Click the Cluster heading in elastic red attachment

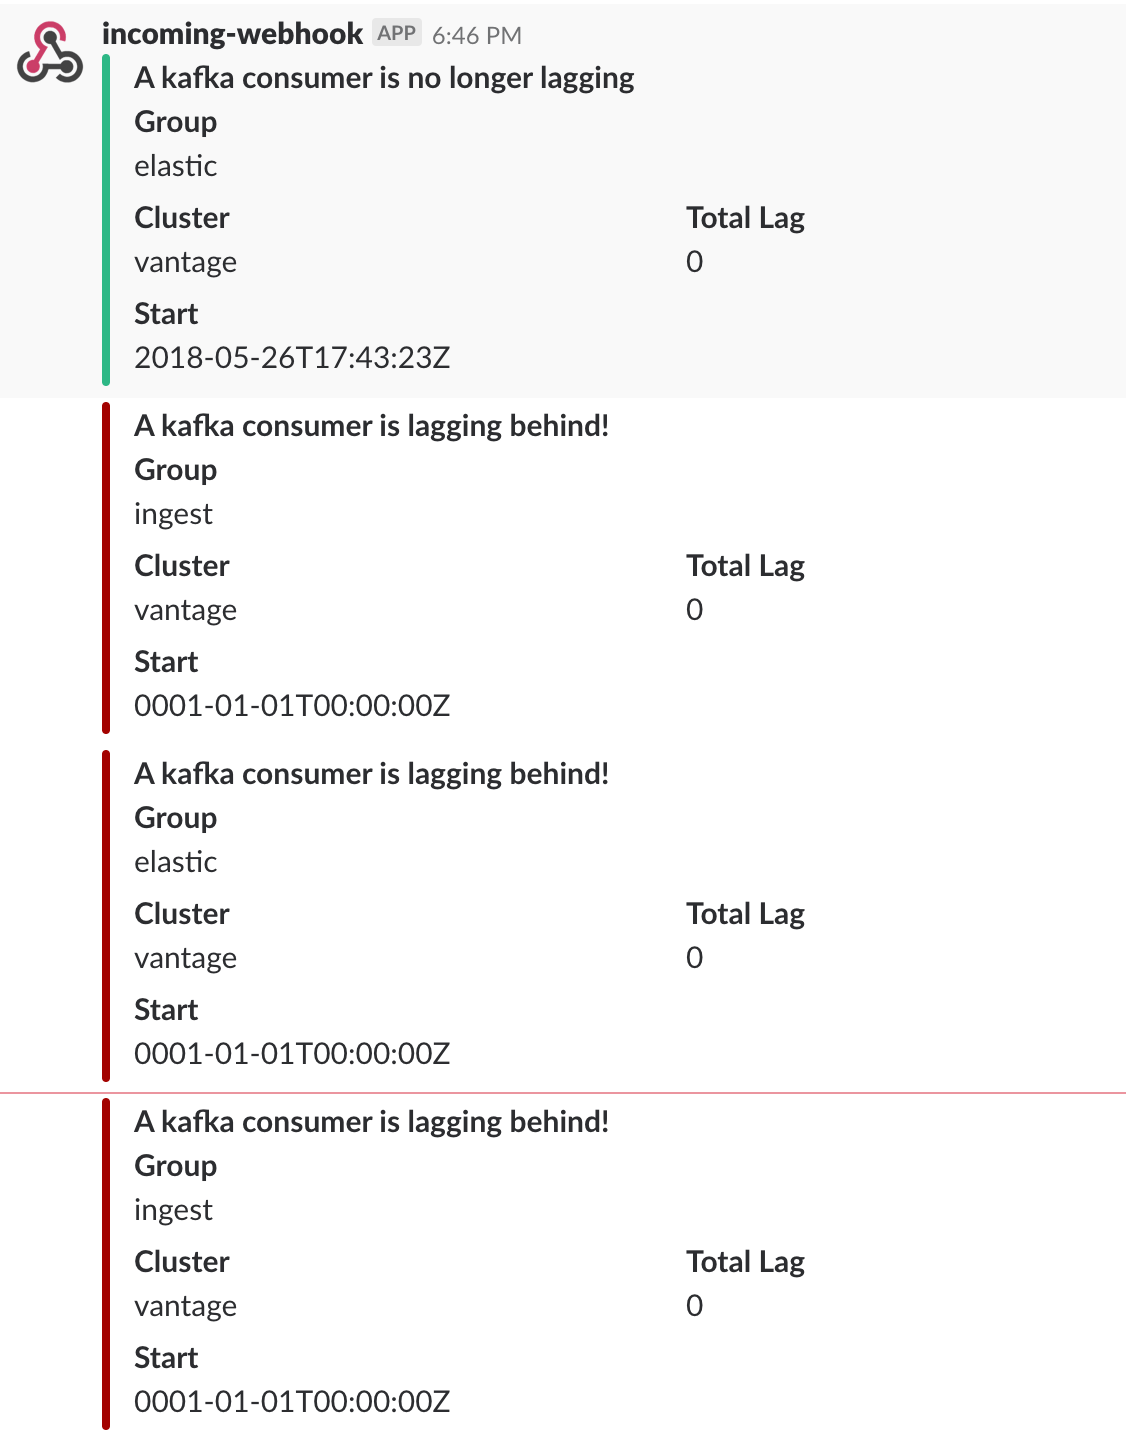click(x=182, y=914)
